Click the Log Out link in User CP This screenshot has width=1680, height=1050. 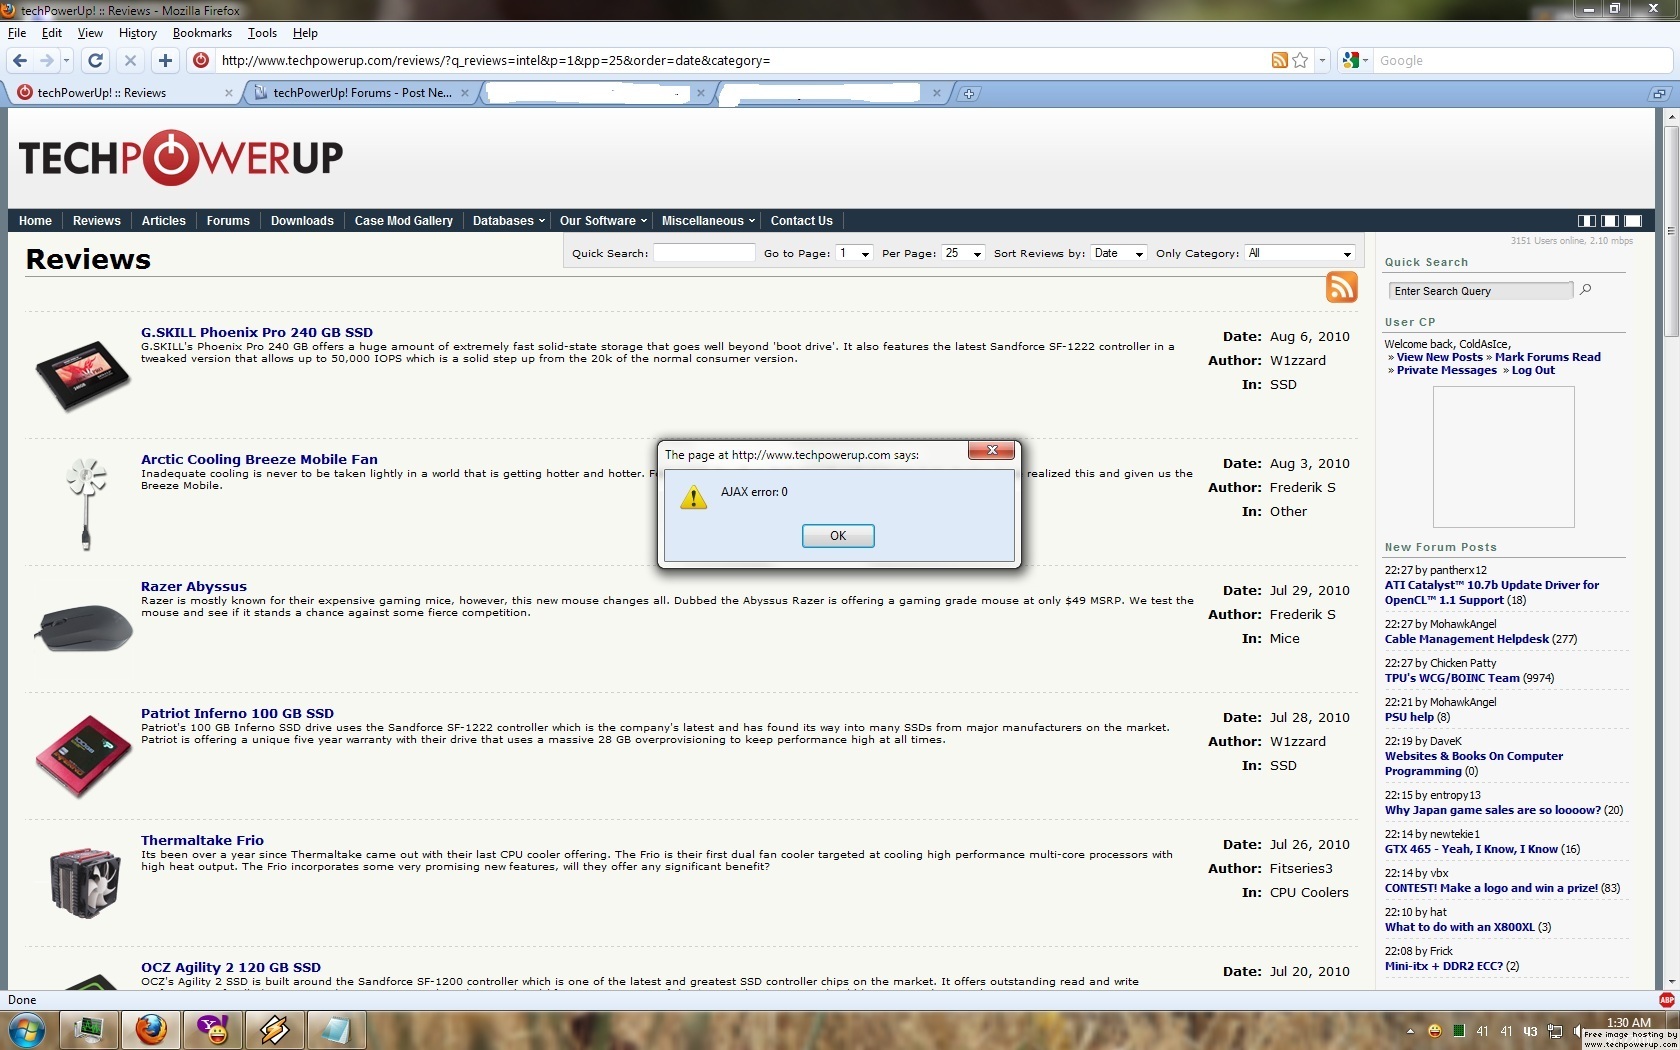coord(1533,370)
